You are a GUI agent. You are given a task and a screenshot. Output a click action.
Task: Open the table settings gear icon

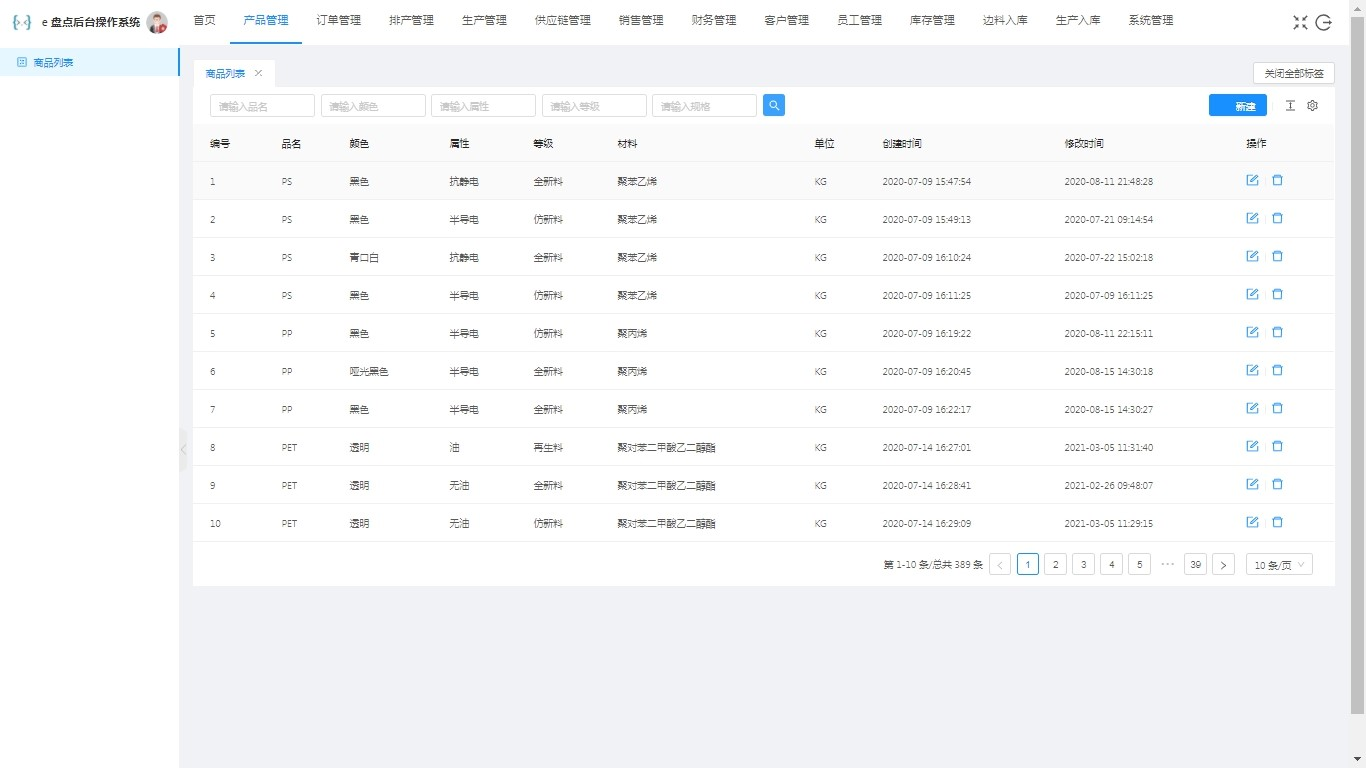tap(1312, 105)
